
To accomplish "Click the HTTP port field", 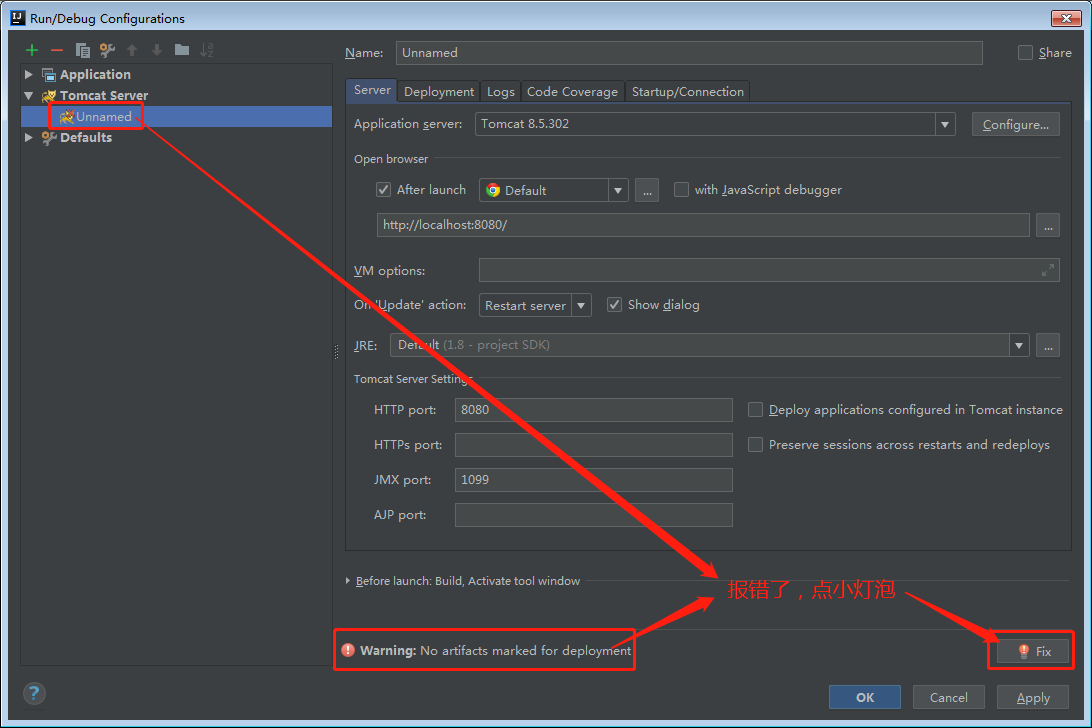I will click(x=594, y=410).
